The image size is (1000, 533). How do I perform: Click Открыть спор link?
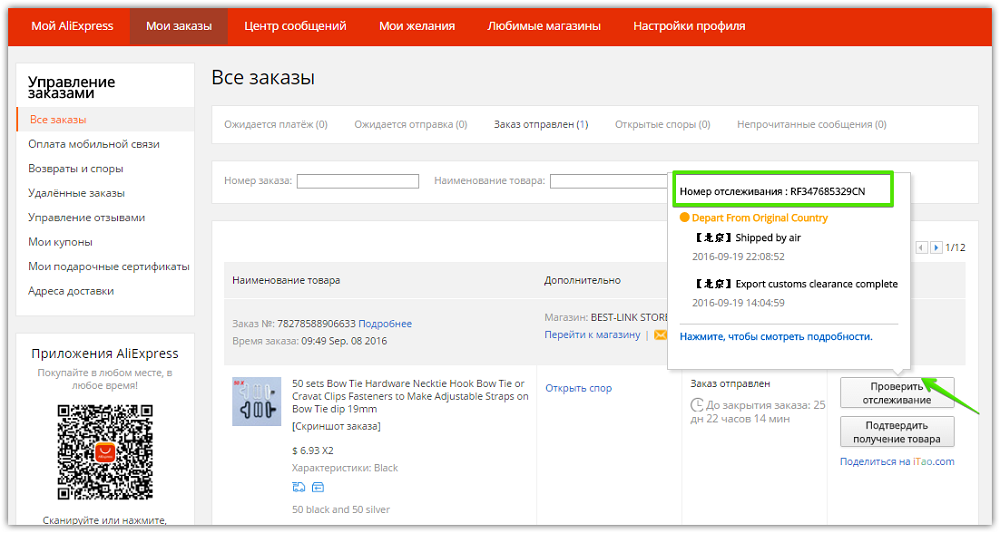(x=578, y=388)
